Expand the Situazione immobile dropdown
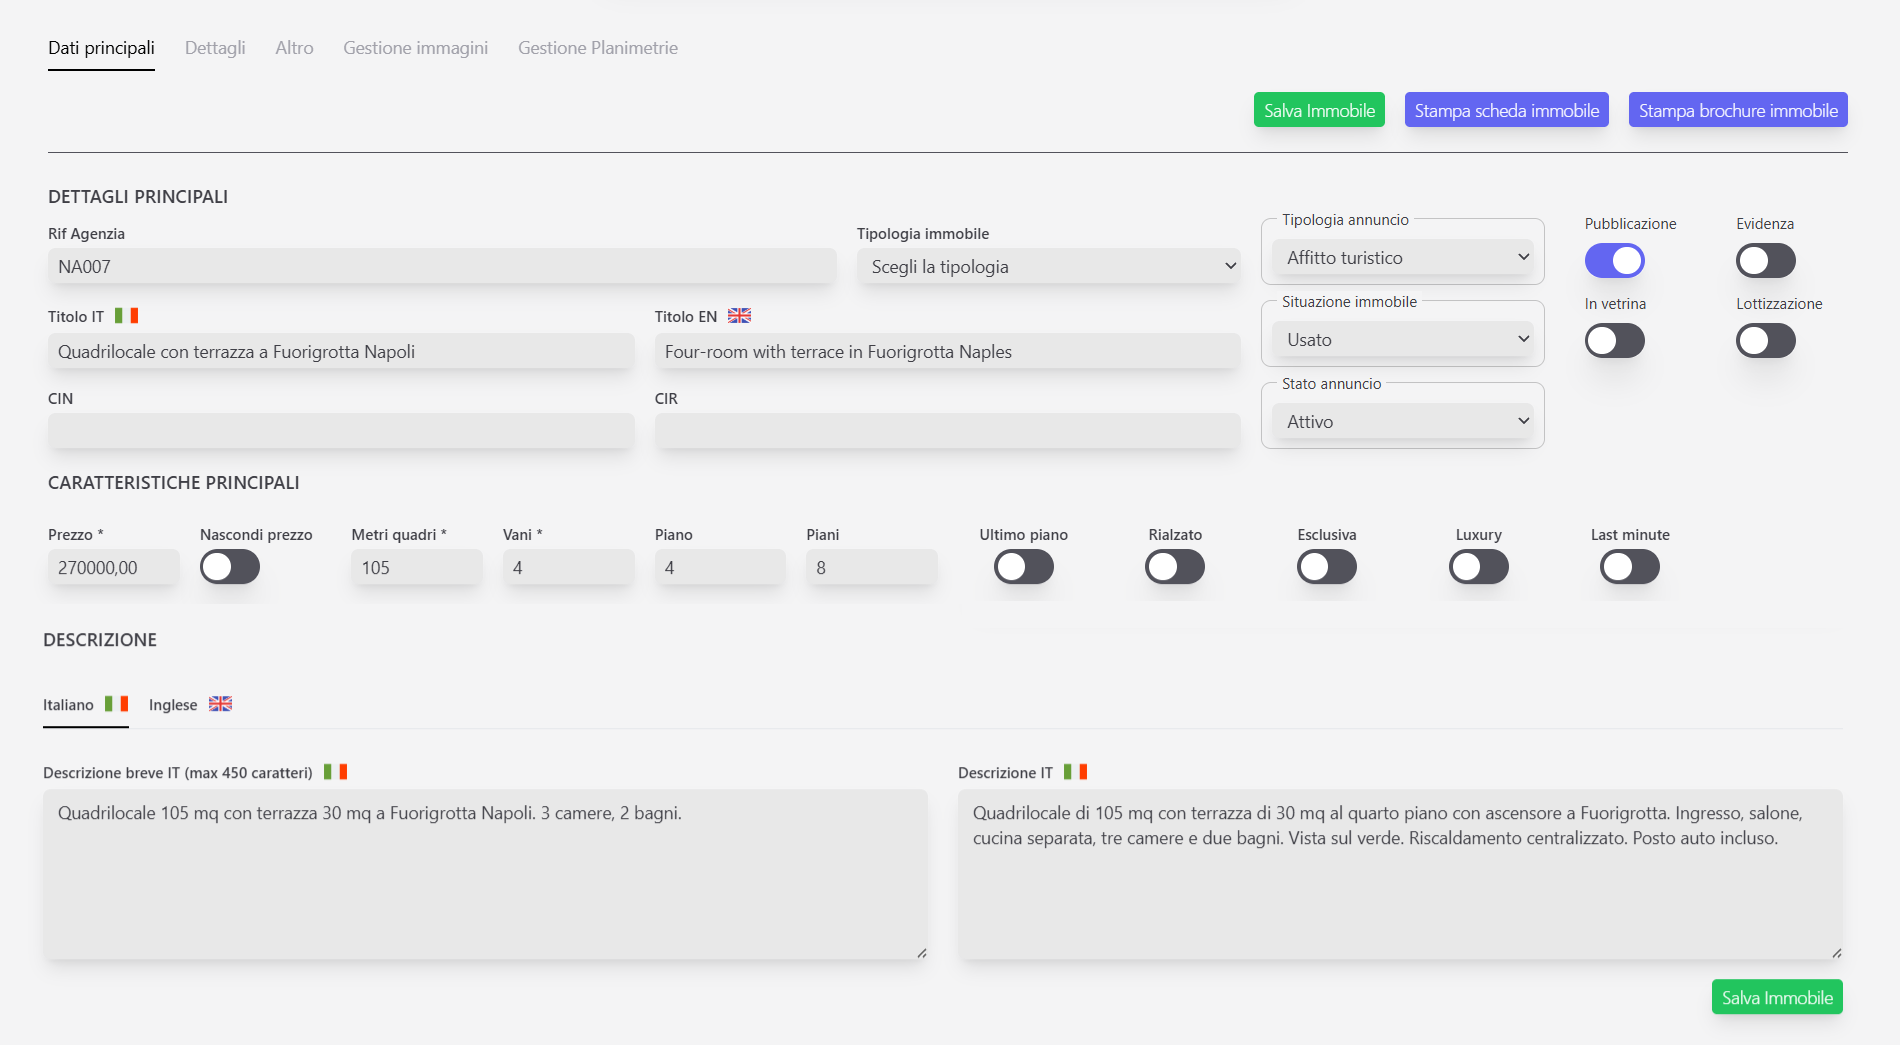This screenshot has height=1045, width=1900. pos(1403,340)
